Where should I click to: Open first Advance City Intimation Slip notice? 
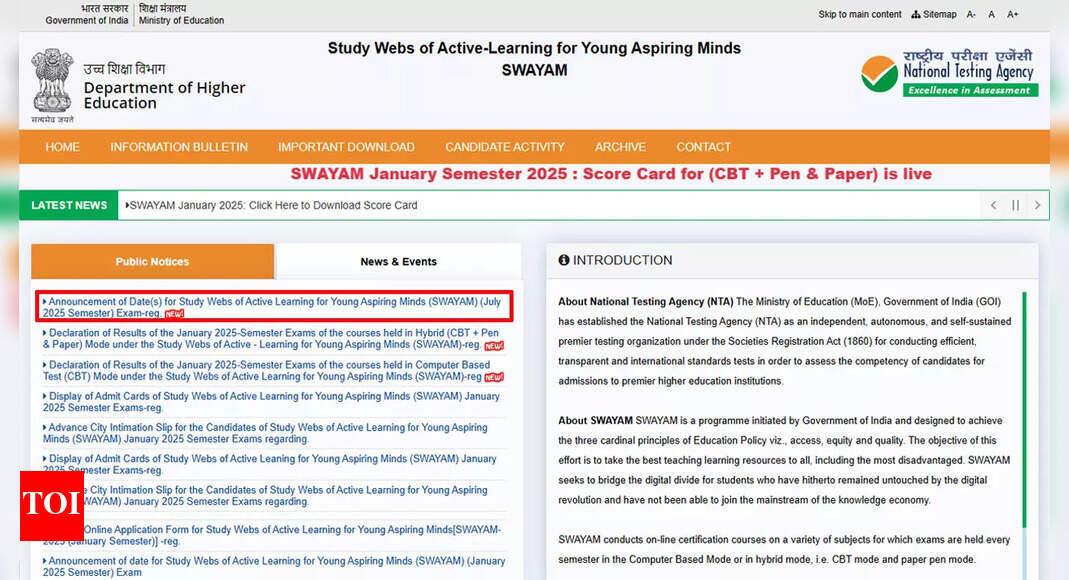pyautogui.click(x=266, y=433)
